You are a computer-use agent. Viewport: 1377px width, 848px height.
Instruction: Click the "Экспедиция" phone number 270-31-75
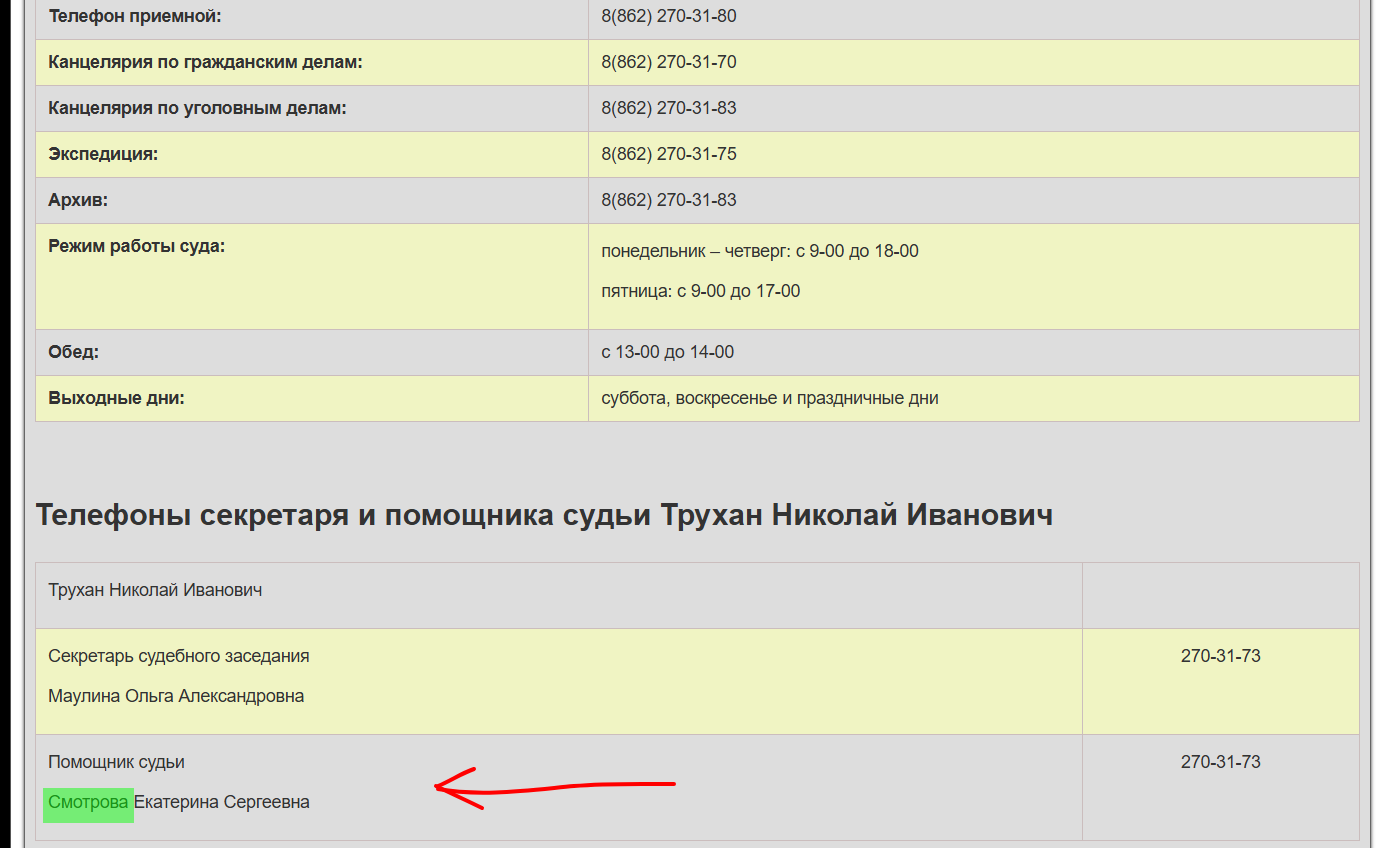[x=668, y=154]
